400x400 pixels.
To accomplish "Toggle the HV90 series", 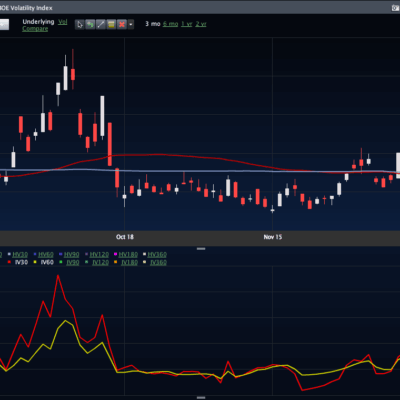I will point(71,255).
